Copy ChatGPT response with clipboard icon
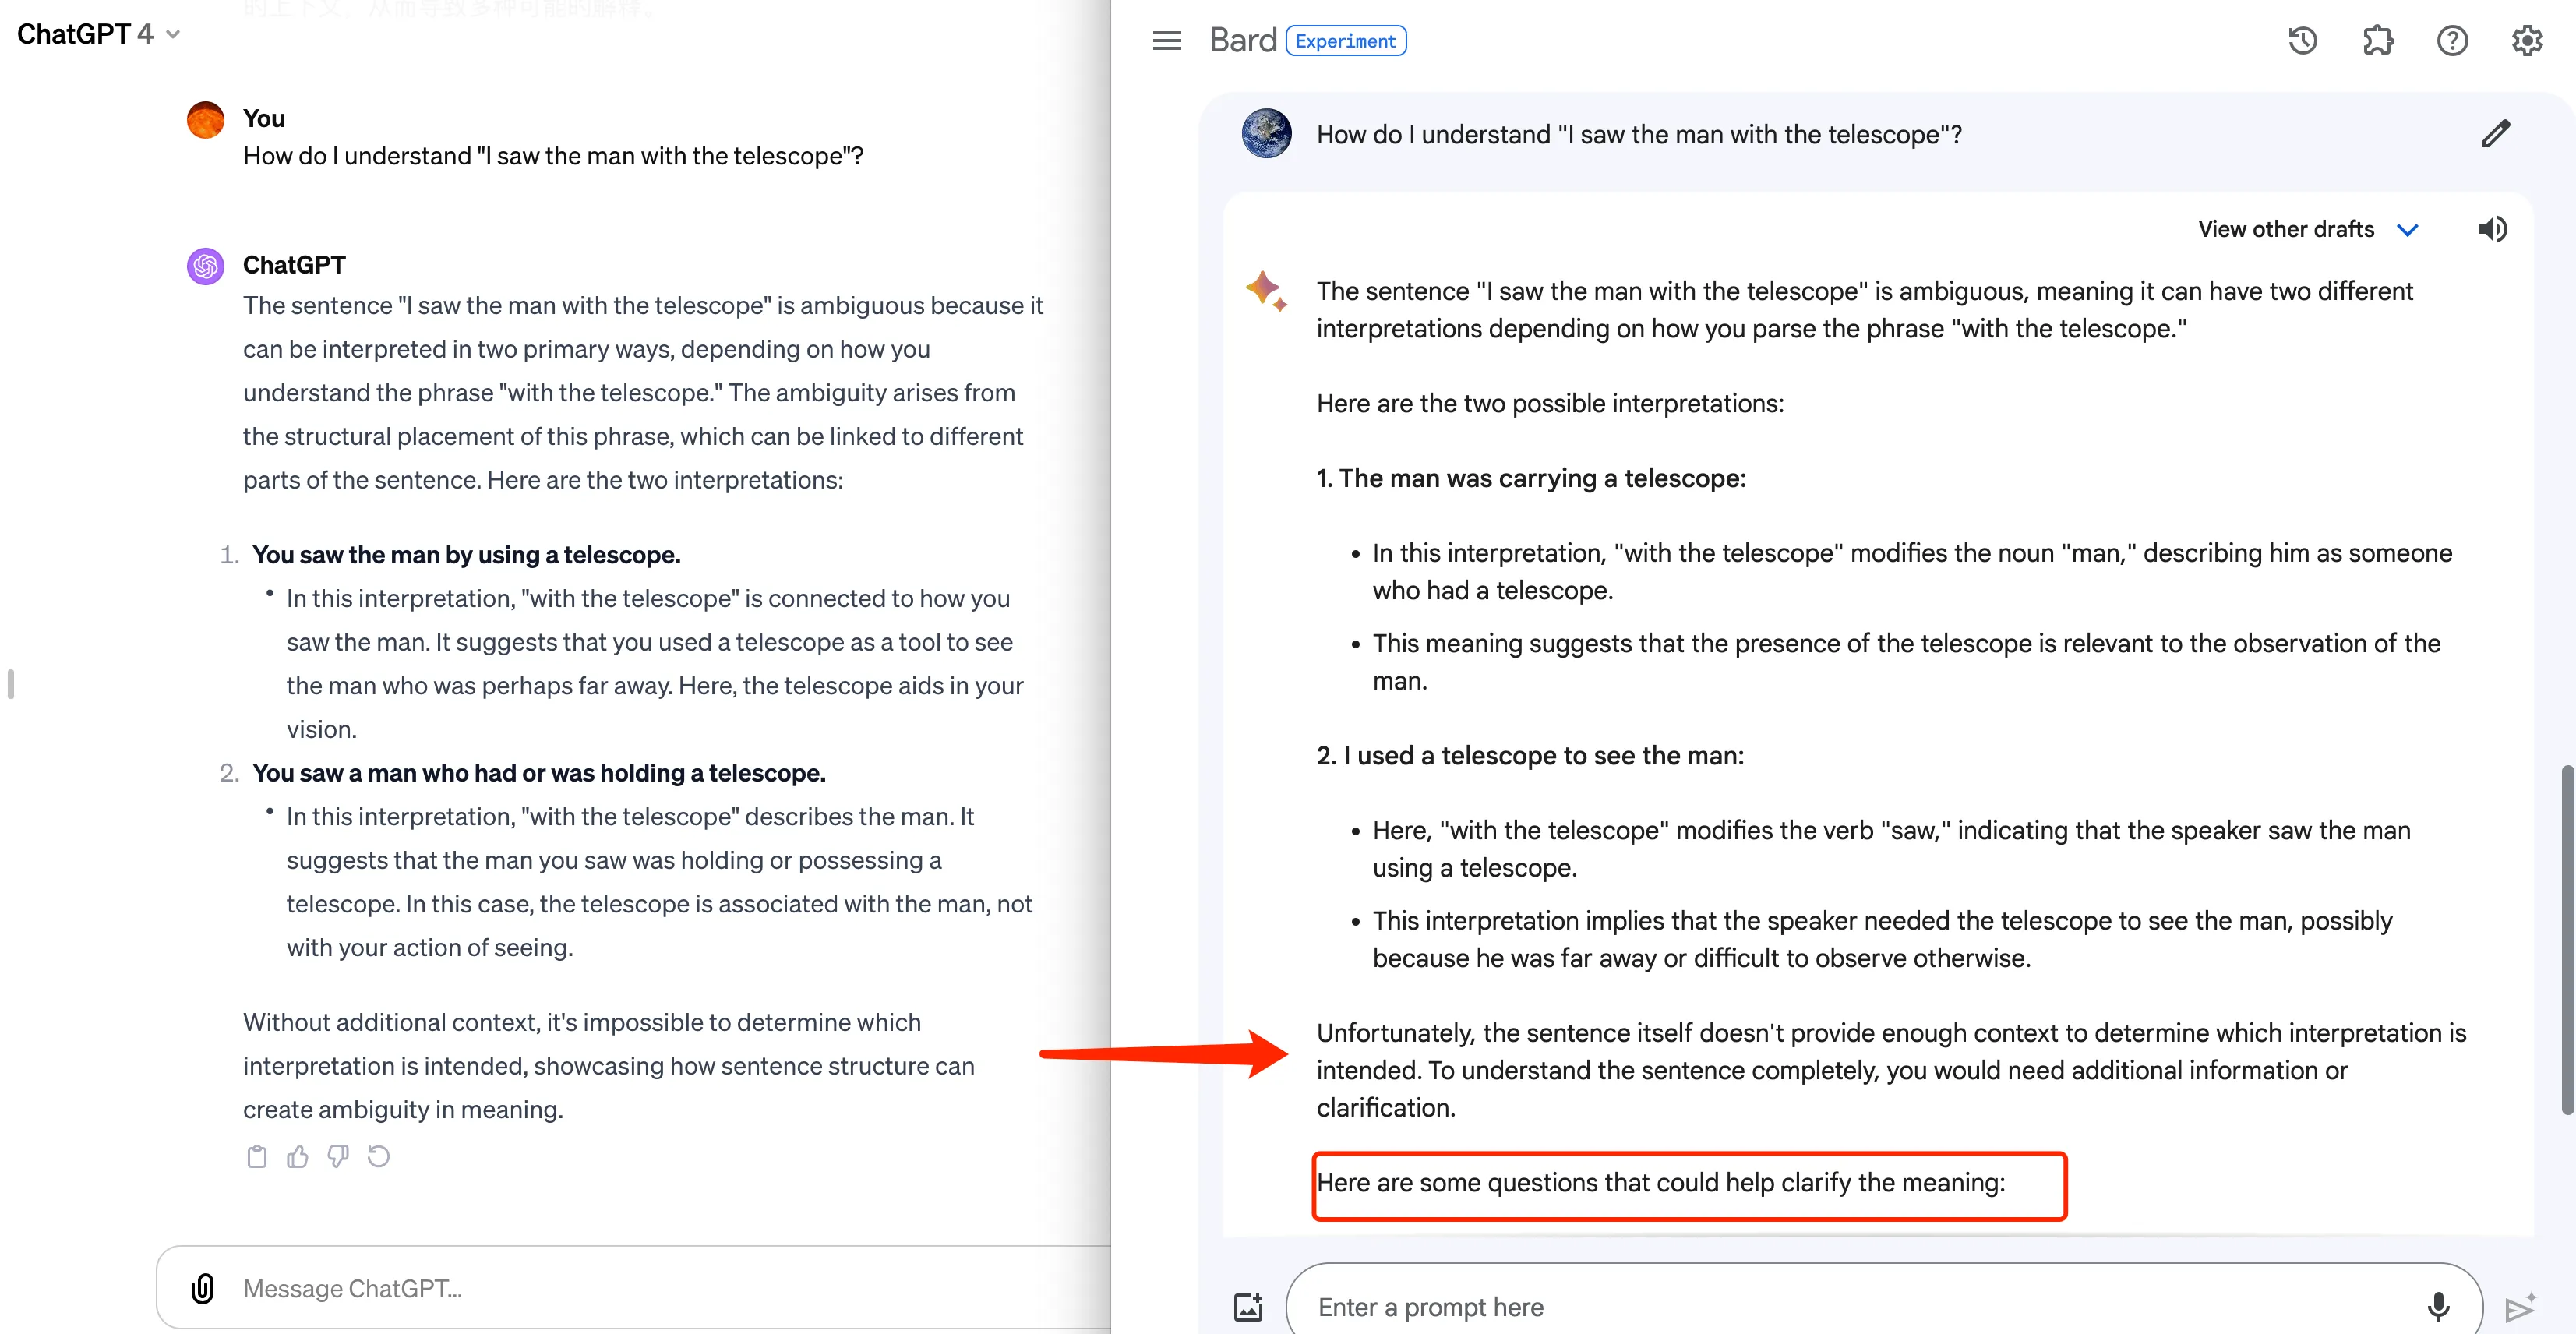The width and height of the screenshot is (2576, 1334). 257,1157
